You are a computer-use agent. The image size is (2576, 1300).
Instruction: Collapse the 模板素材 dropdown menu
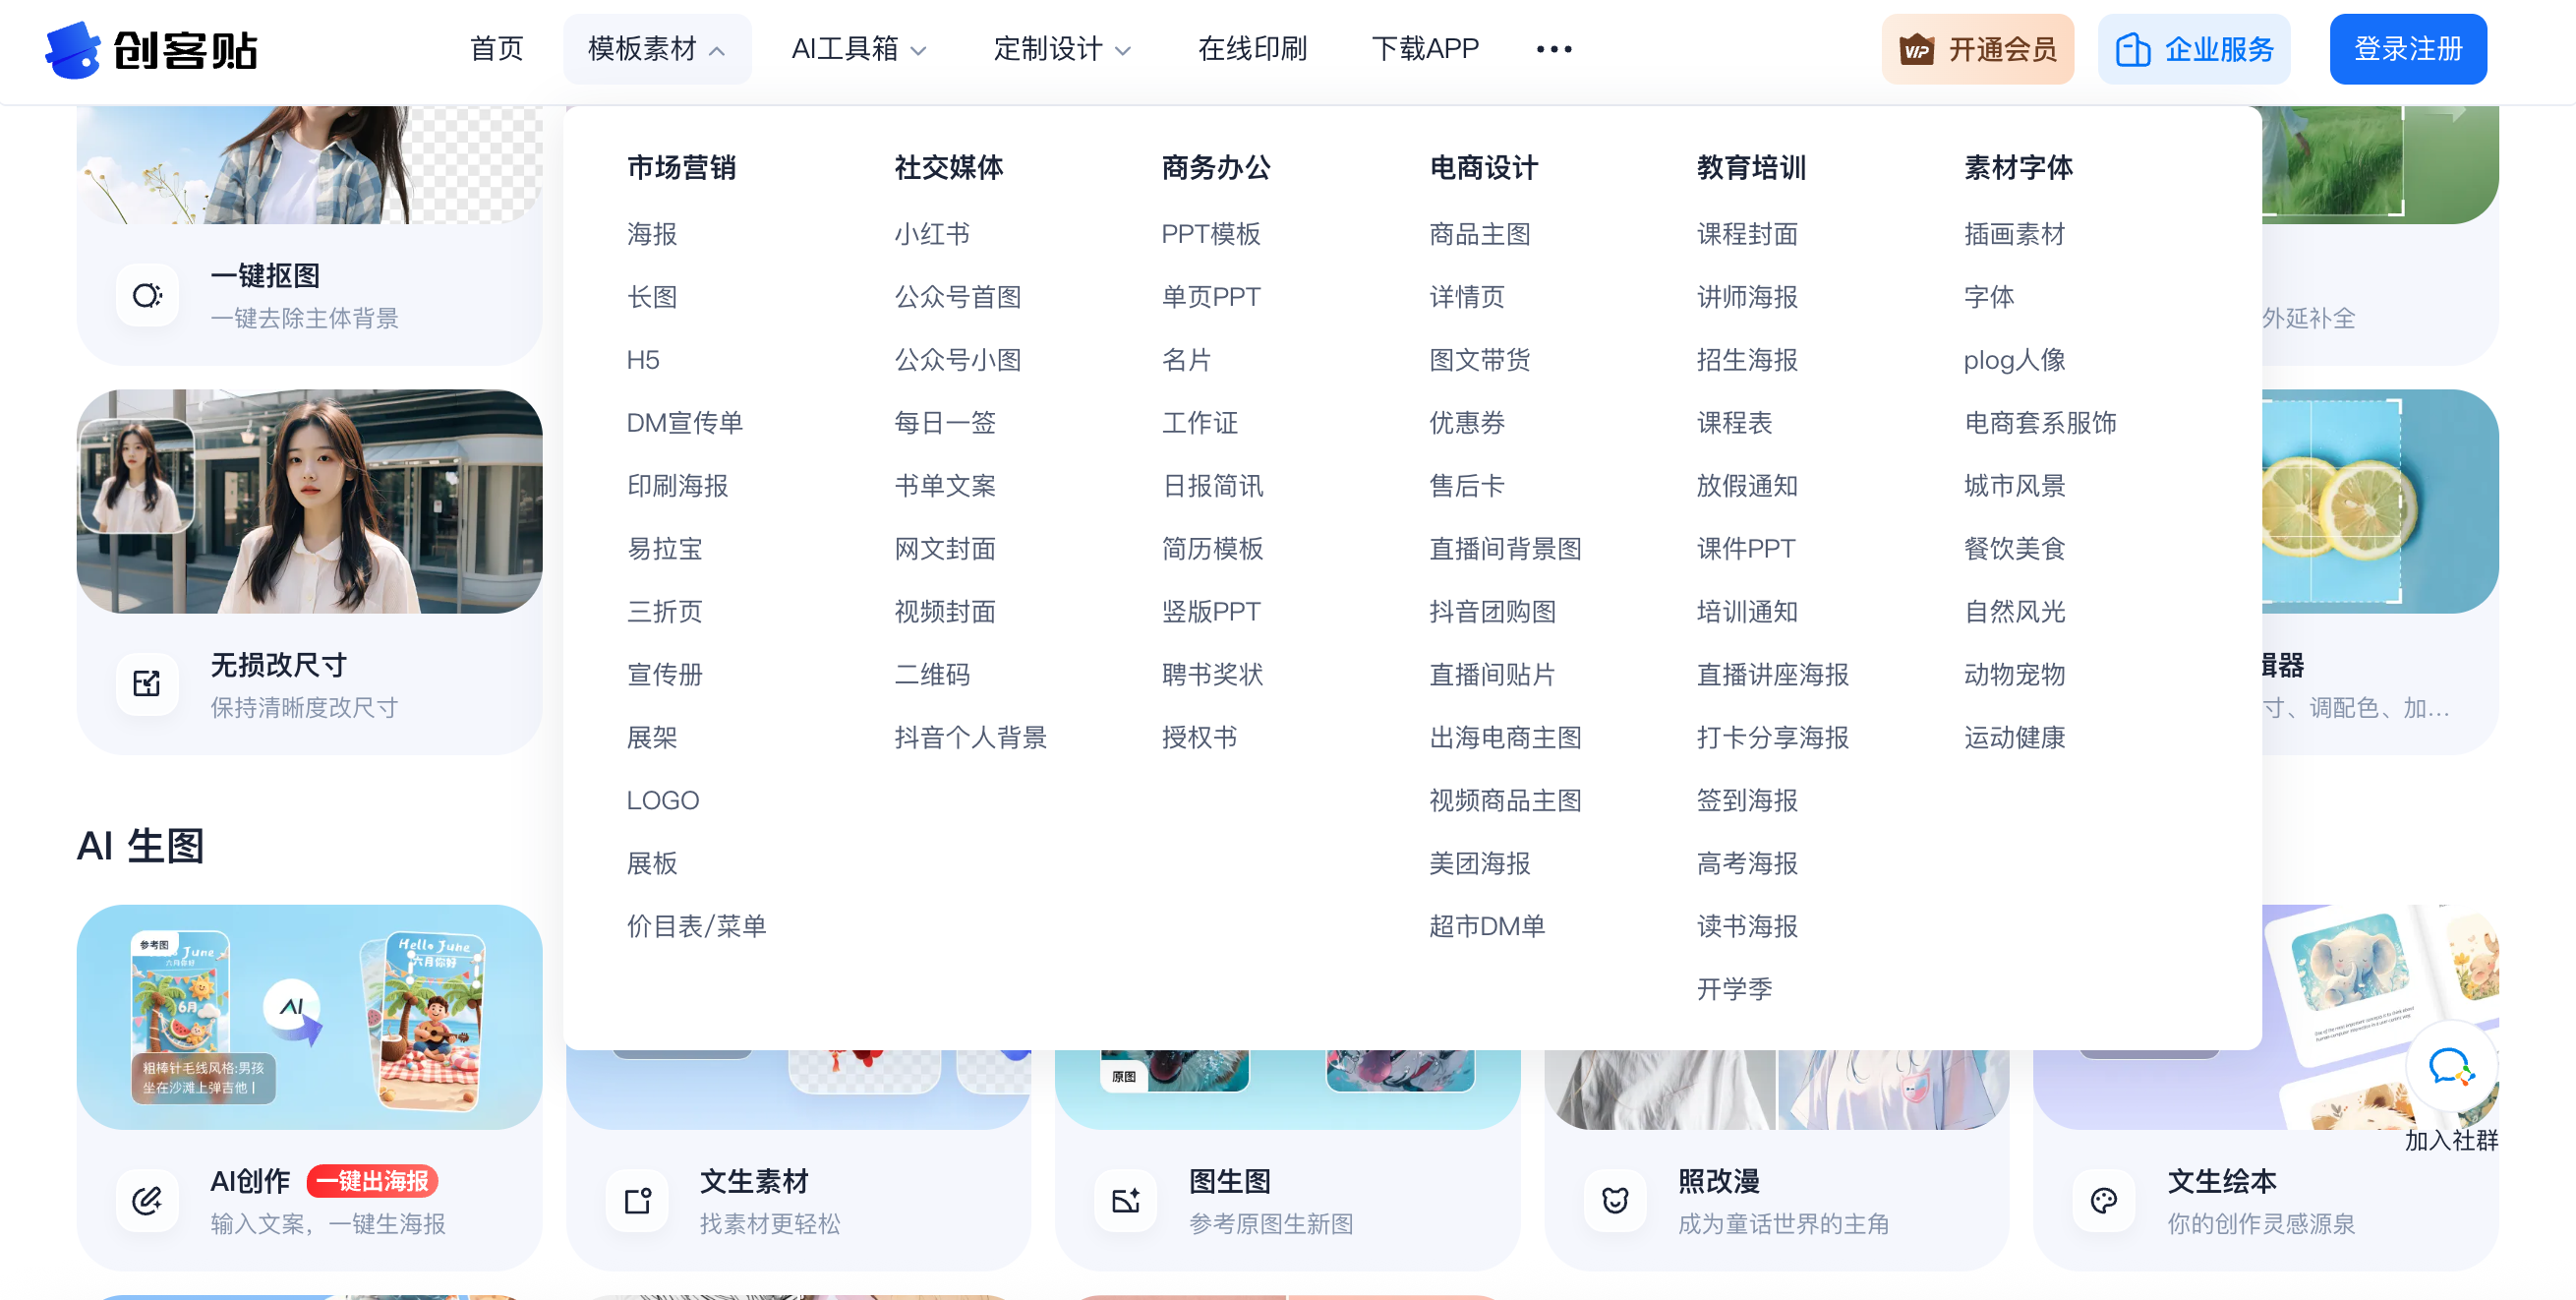point(657,49)
